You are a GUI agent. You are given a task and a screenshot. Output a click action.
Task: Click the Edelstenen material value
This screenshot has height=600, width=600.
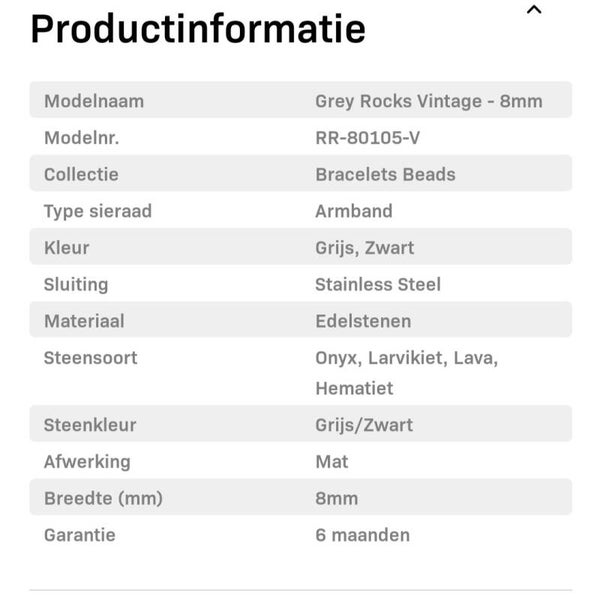click(x=363, y=321)
